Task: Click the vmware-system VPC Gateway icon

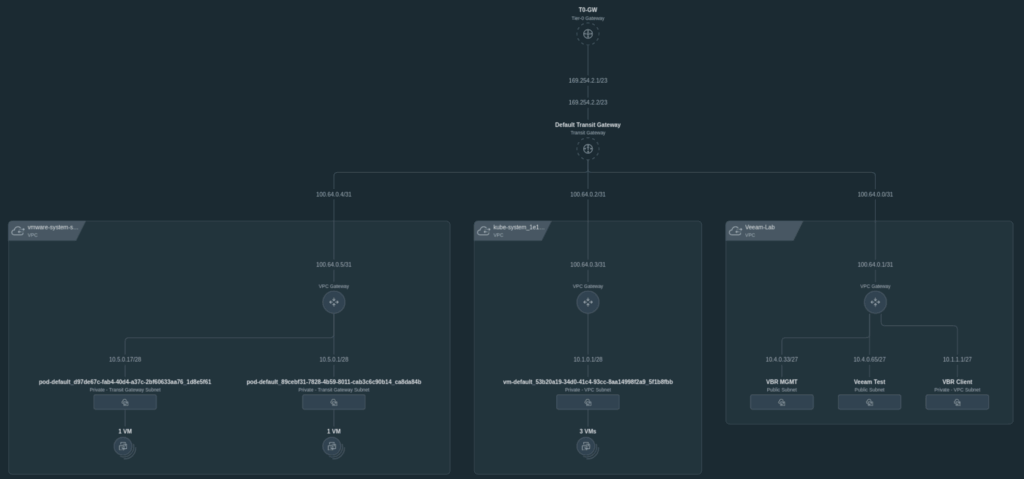Action: pyautogui.click(x=334, y=302)
